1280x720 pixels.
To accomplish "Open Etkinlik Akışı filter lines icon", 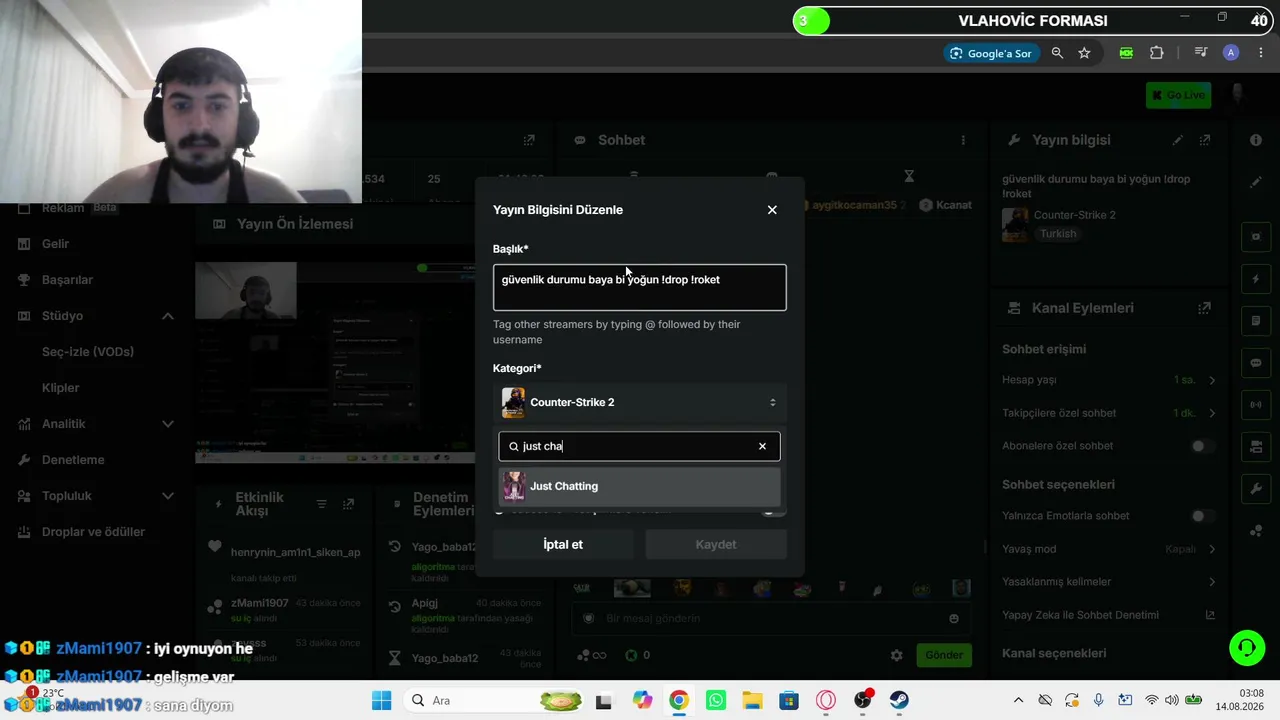I will point(321,505).
